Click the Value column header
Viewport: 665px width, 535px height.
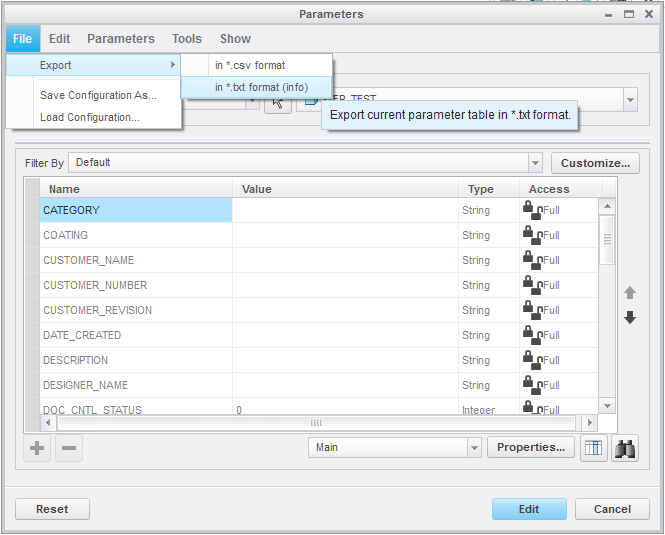[x=345, y=189]
